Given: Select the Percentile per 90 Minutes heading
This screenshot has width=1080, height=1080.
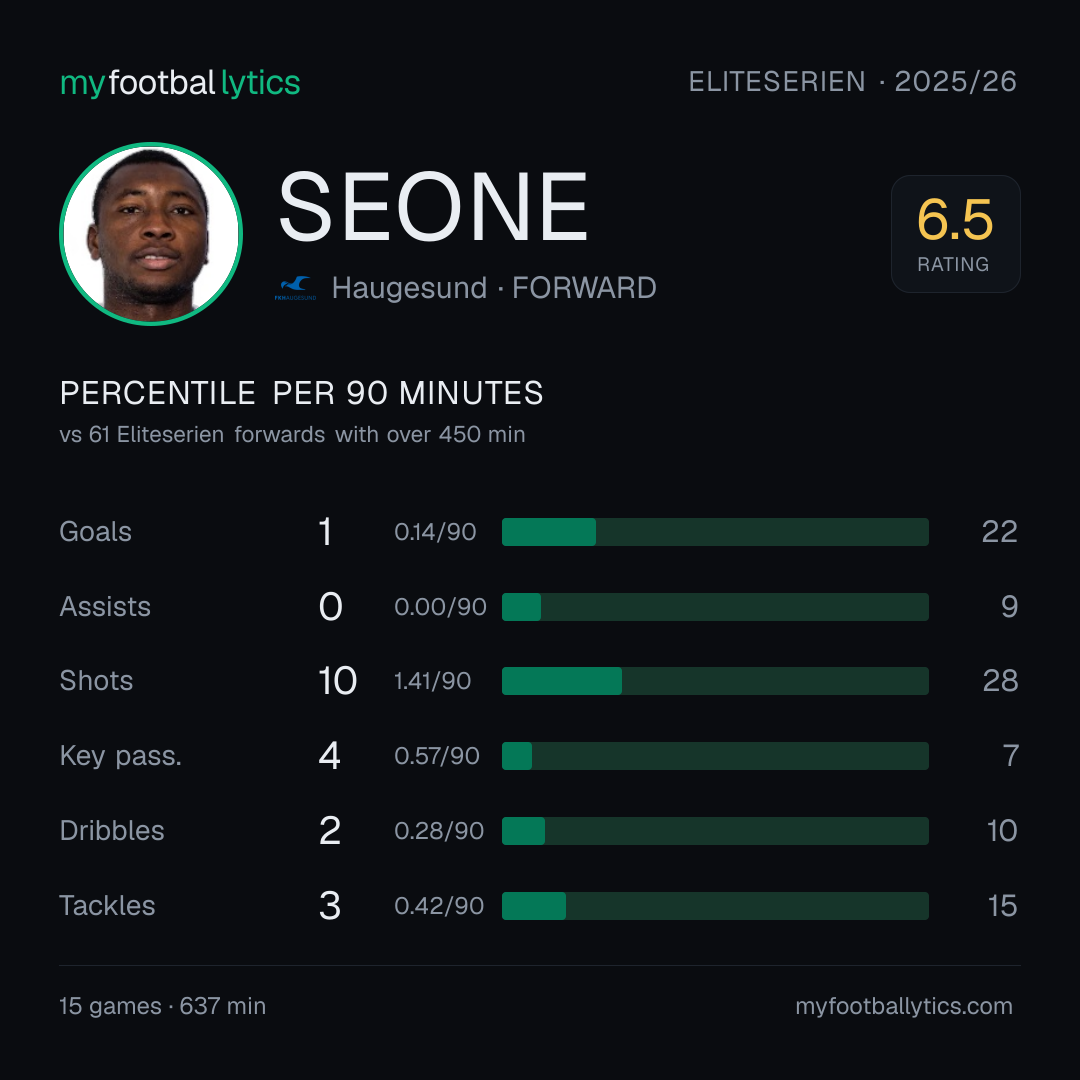Looking at the screenshot, I should (x=302, y=393).
